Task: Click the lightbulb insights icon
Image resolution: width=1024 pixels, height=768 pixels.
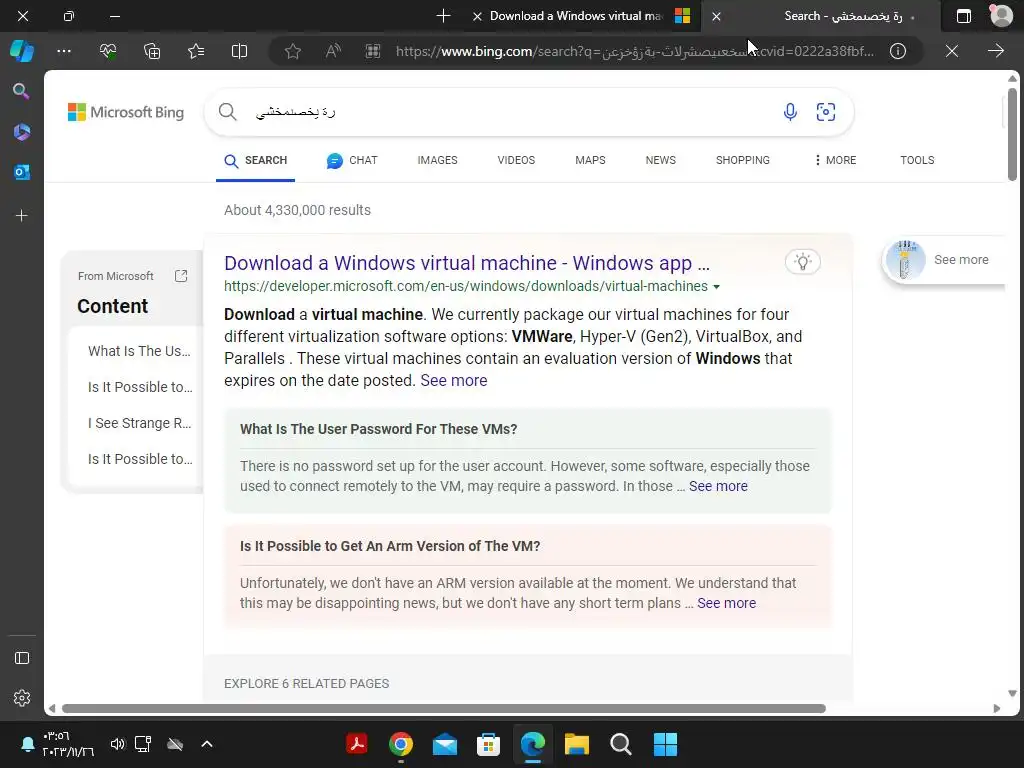Action: 803,262
